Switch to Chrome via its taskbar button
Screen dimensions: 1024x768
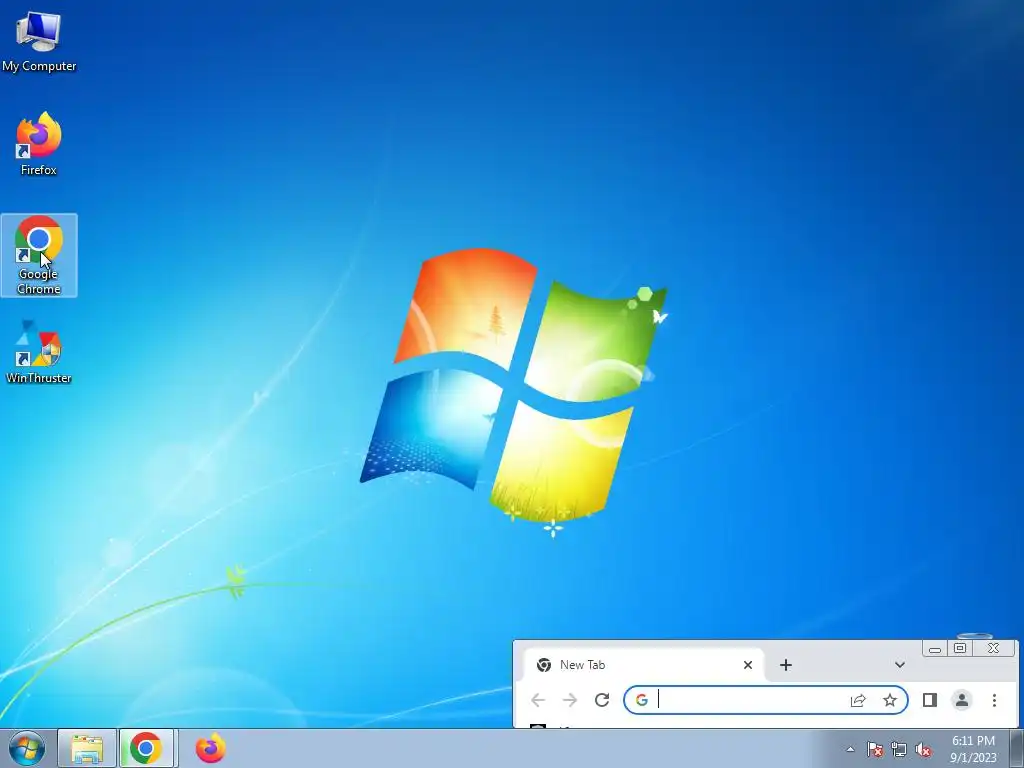(x=146, y=748)
